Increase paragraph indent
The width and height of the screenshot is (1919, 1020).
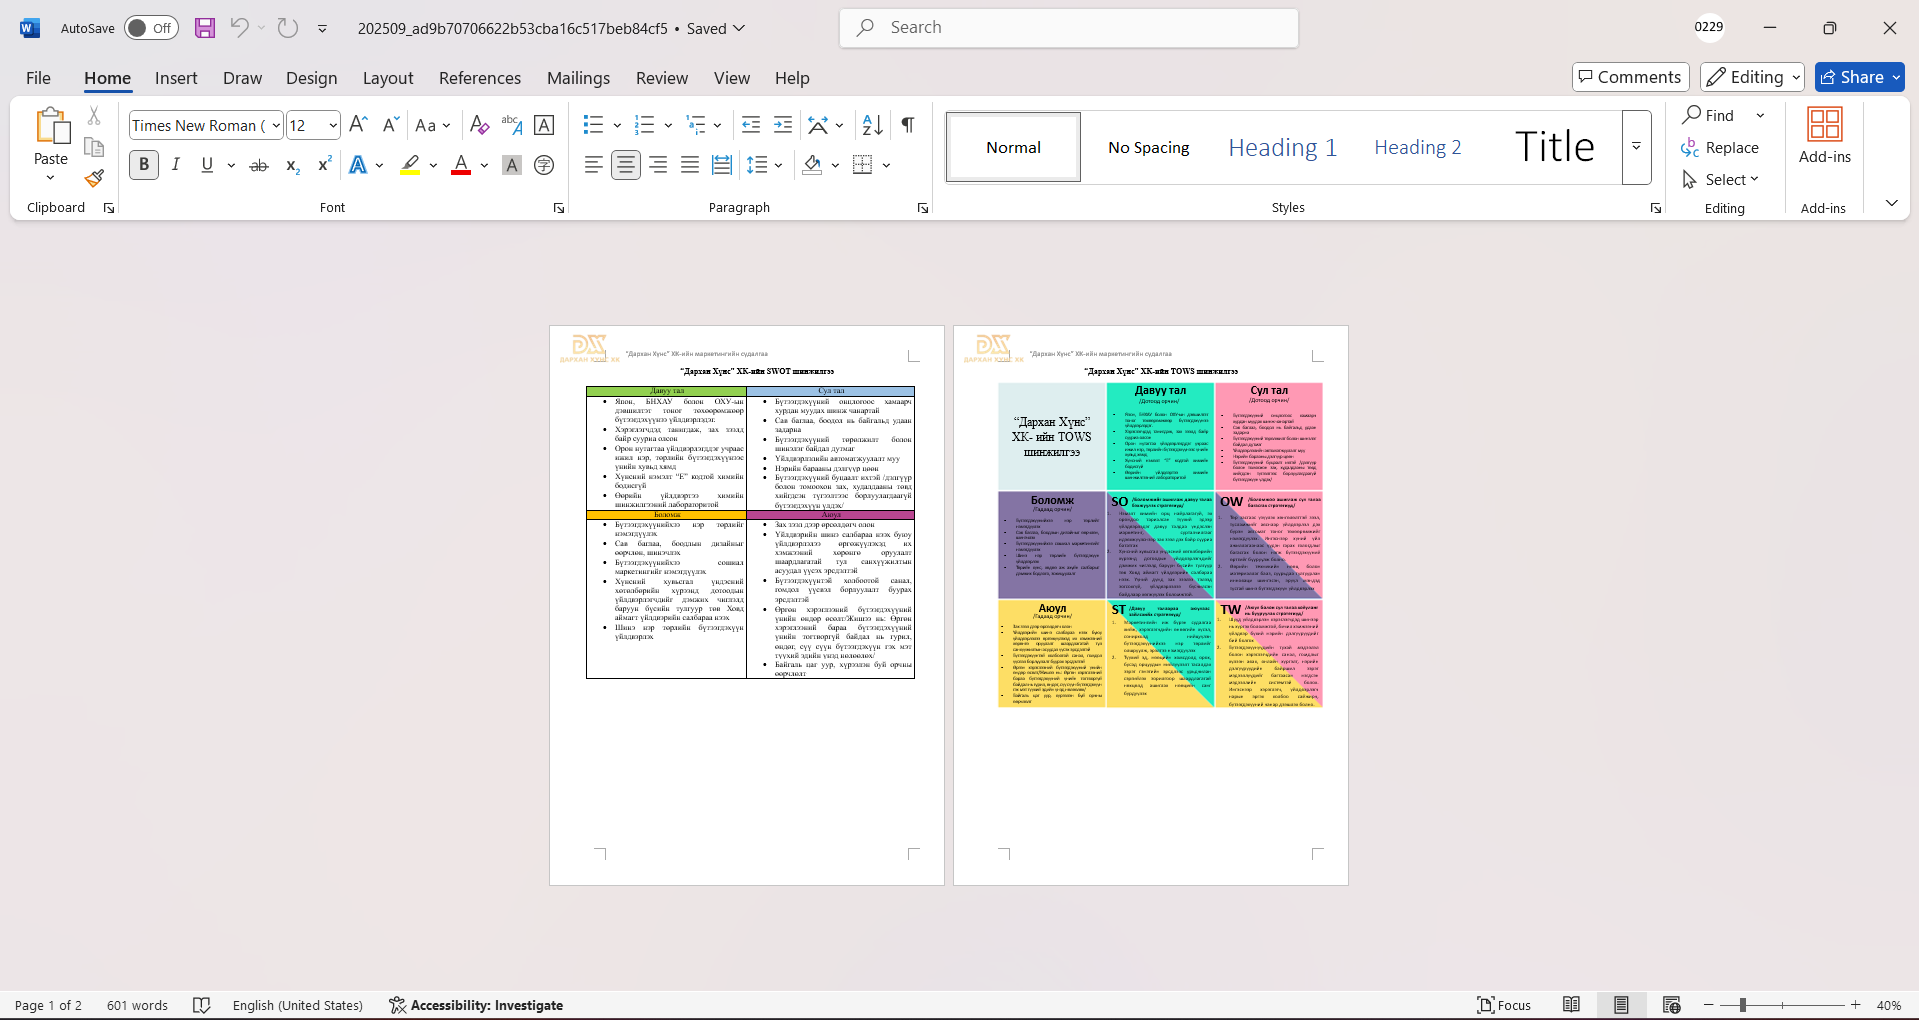pos(783,125)
